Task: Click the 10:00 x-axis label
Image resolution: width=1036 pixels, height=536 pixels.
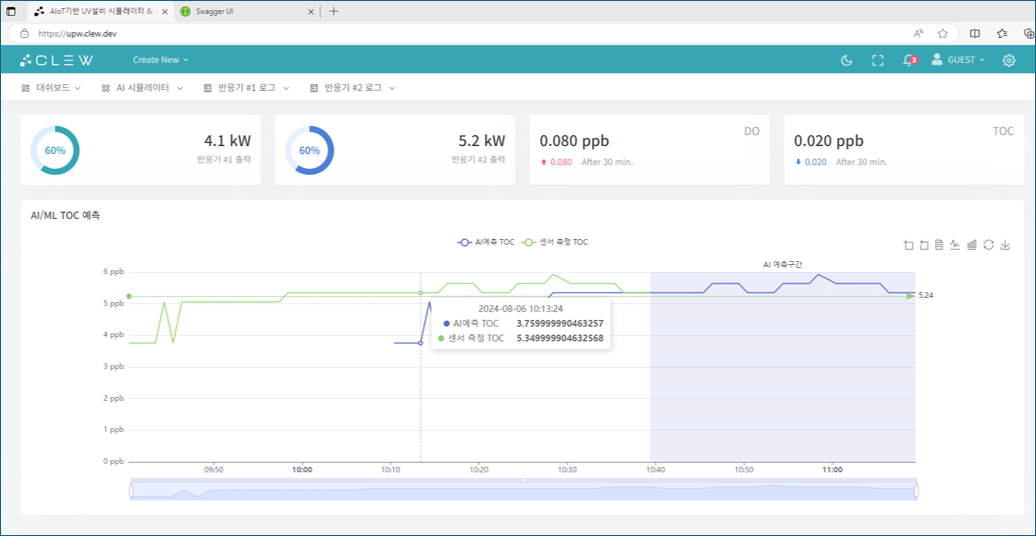Action: tap(302, 470)
